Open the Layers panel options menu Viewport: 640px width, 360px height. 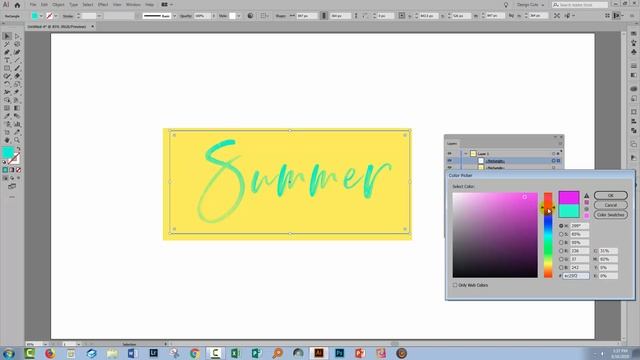(560, 144)
